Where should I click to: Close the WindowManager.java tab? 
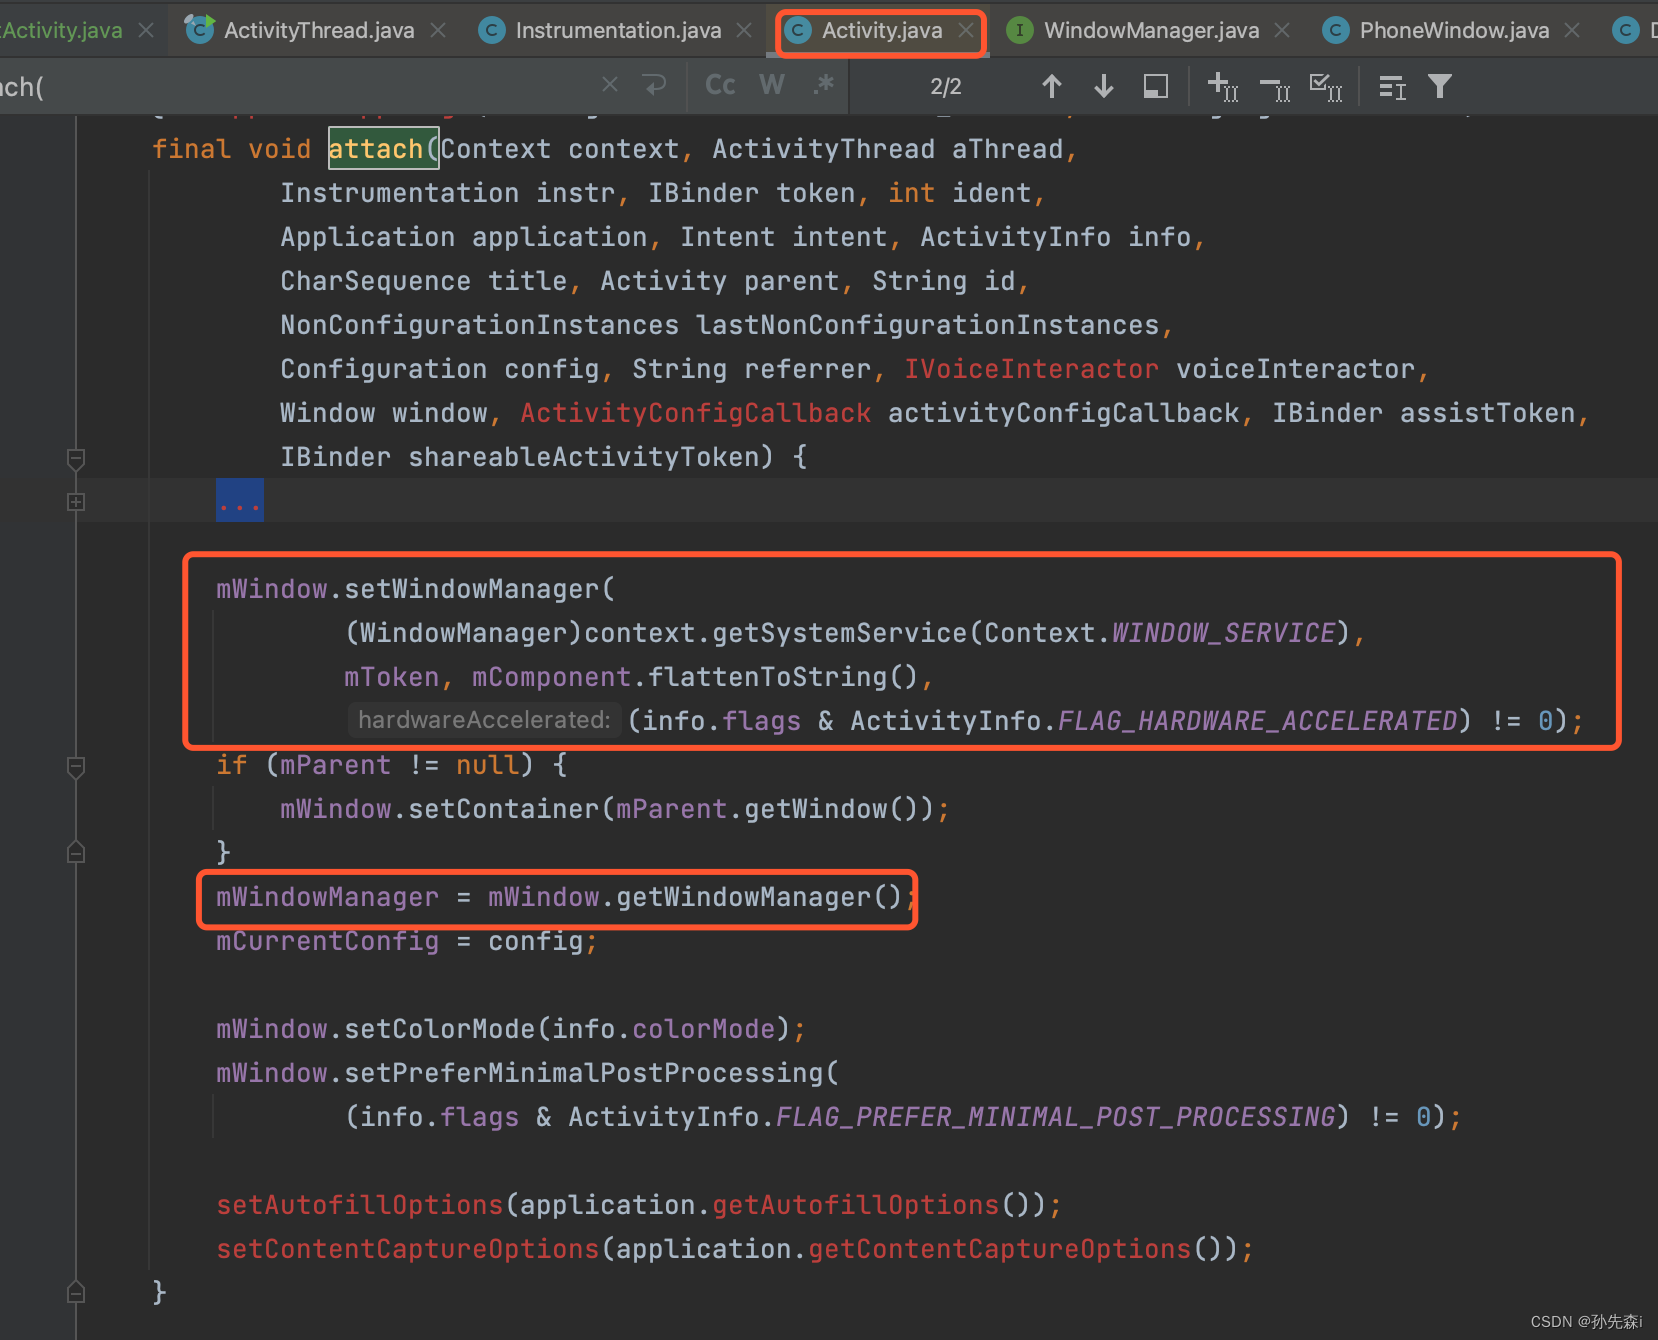tap(1282, 30)
